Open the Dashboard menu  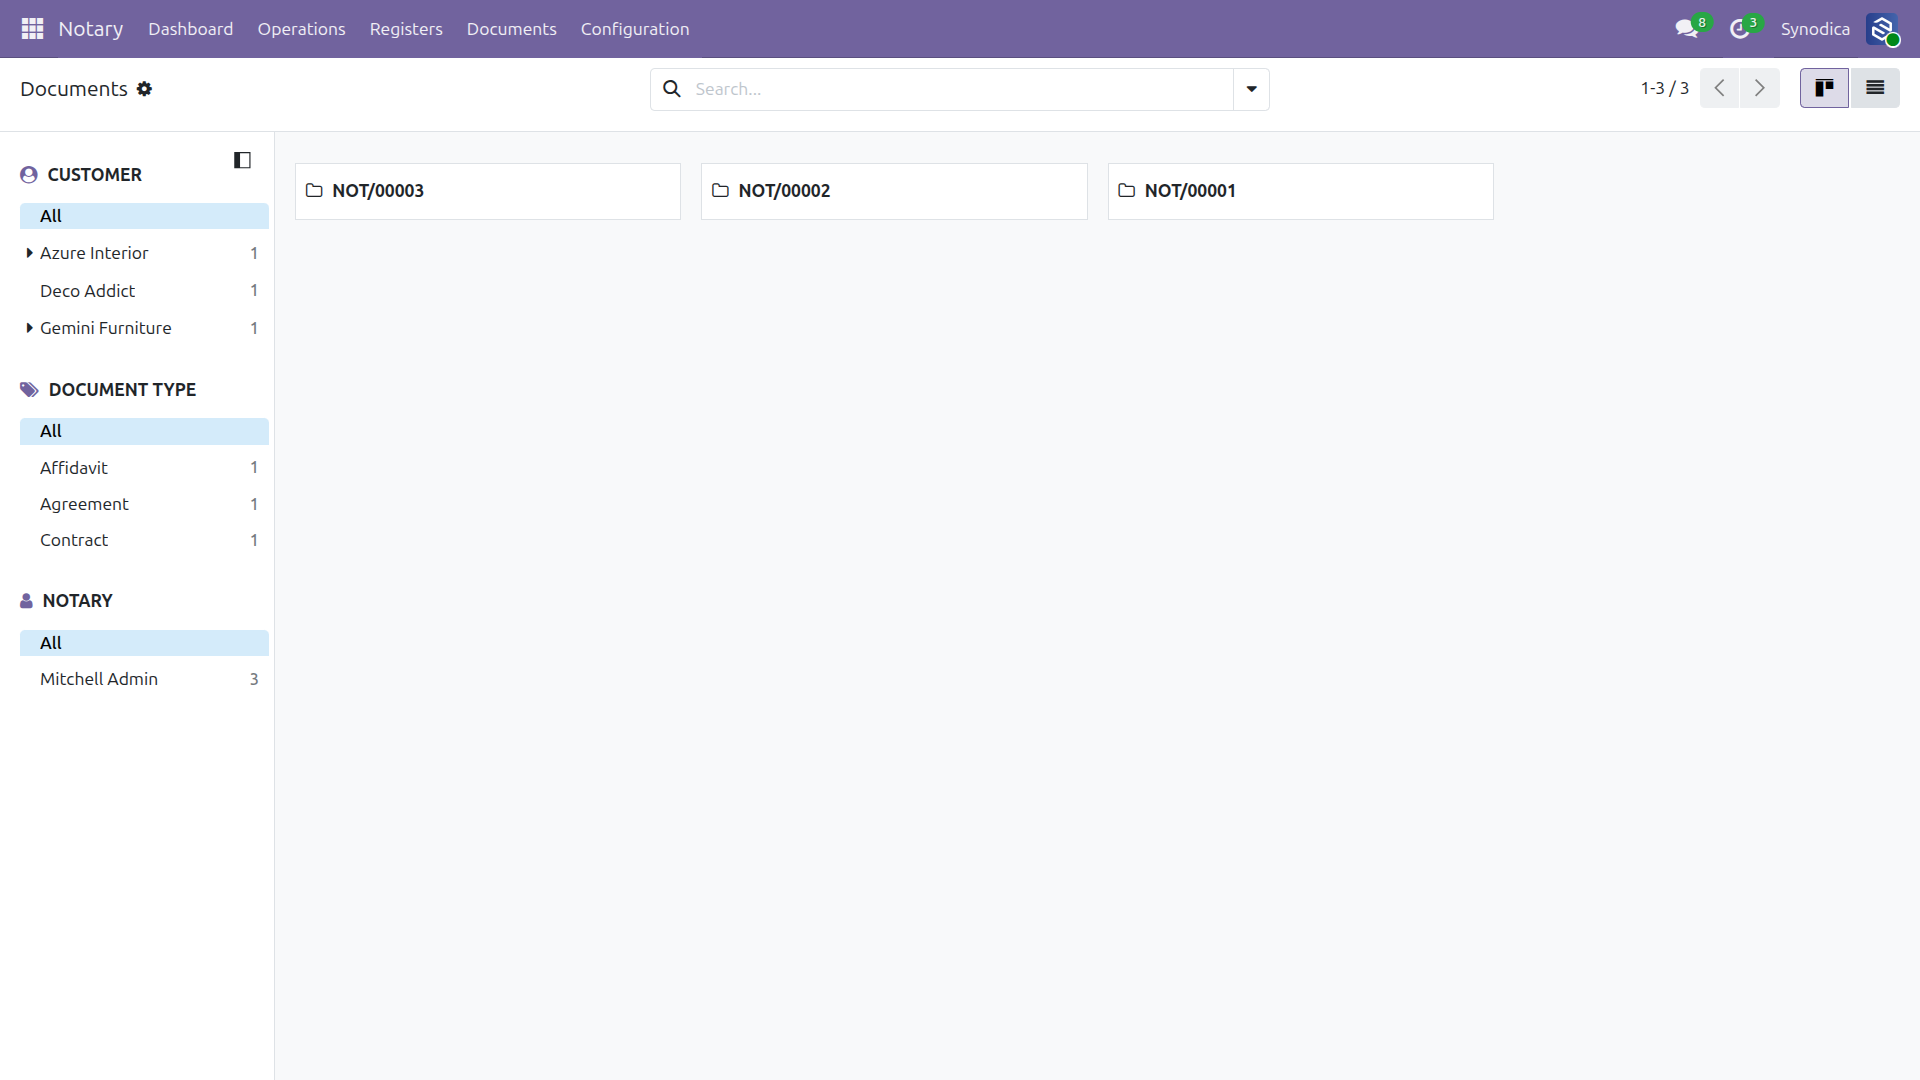(x=190, y=29)
